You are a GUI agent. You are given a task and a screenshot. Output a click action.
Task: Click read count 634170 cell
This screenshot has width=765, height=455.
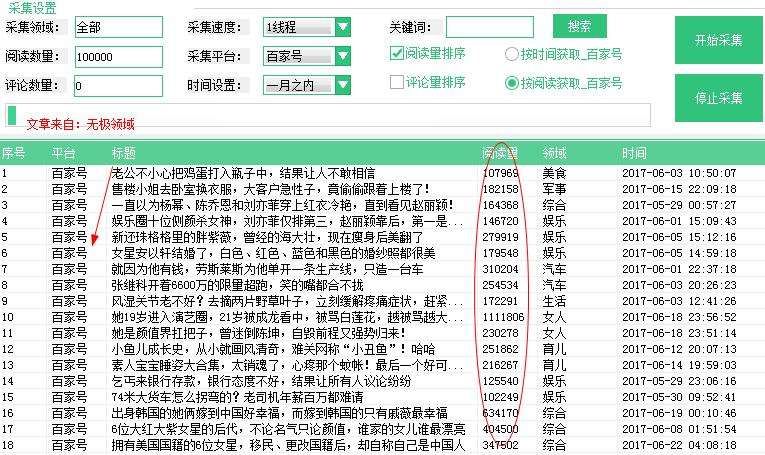coord(501,413)
